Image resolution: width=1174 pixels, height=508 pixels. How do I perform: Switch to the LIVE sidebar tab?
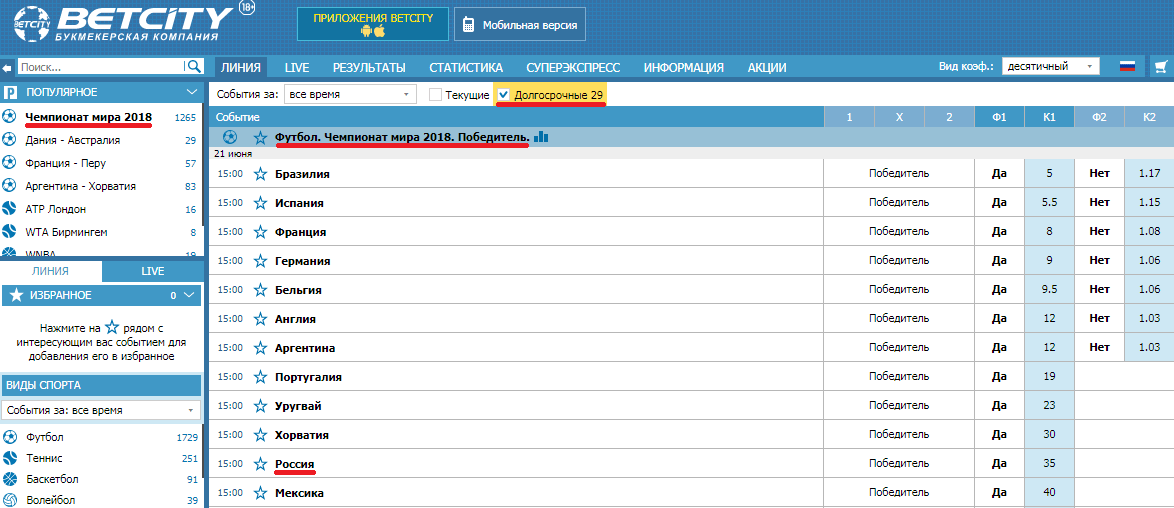pyautogui.click(x=153, y=271)
